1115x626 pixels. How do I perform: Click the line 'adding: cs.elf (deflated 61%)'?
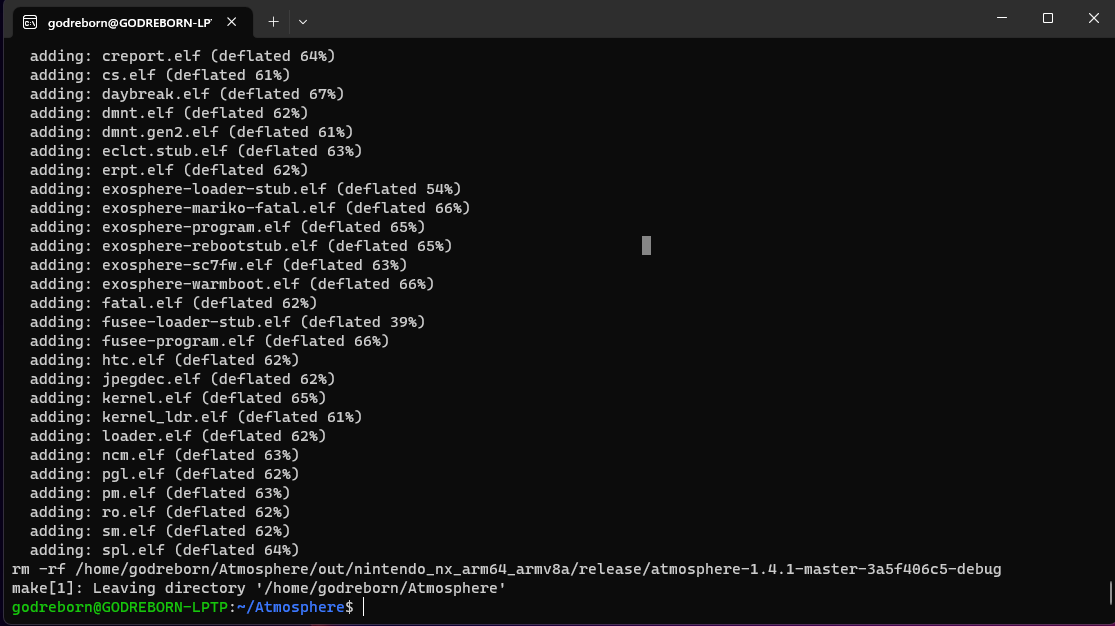click(x=160, y=75)
